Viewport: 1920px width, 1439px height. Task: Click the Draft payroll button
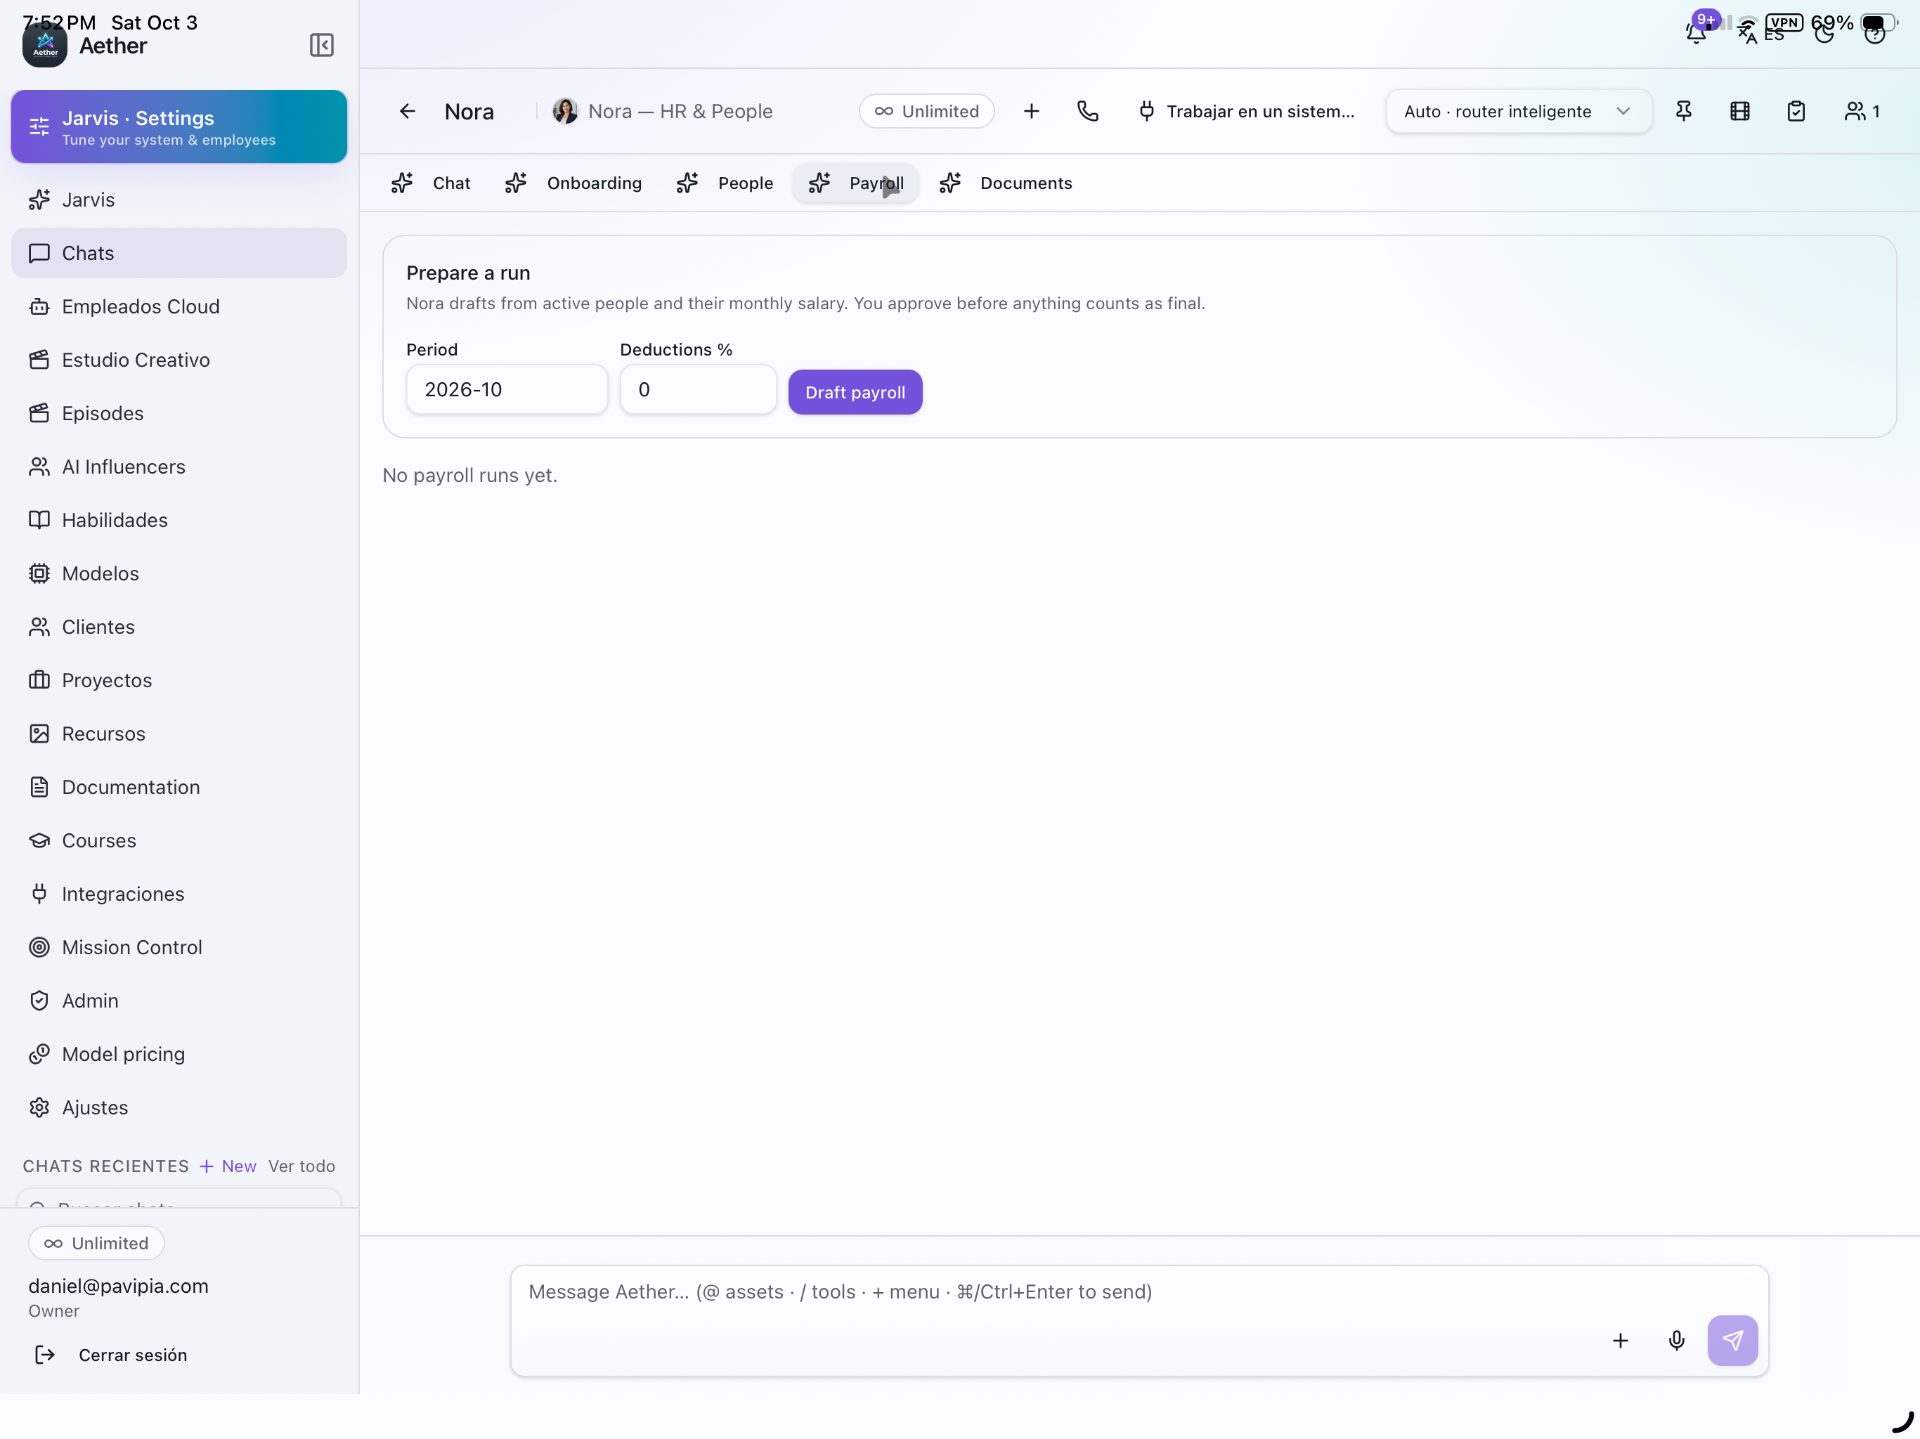(855, 392)
